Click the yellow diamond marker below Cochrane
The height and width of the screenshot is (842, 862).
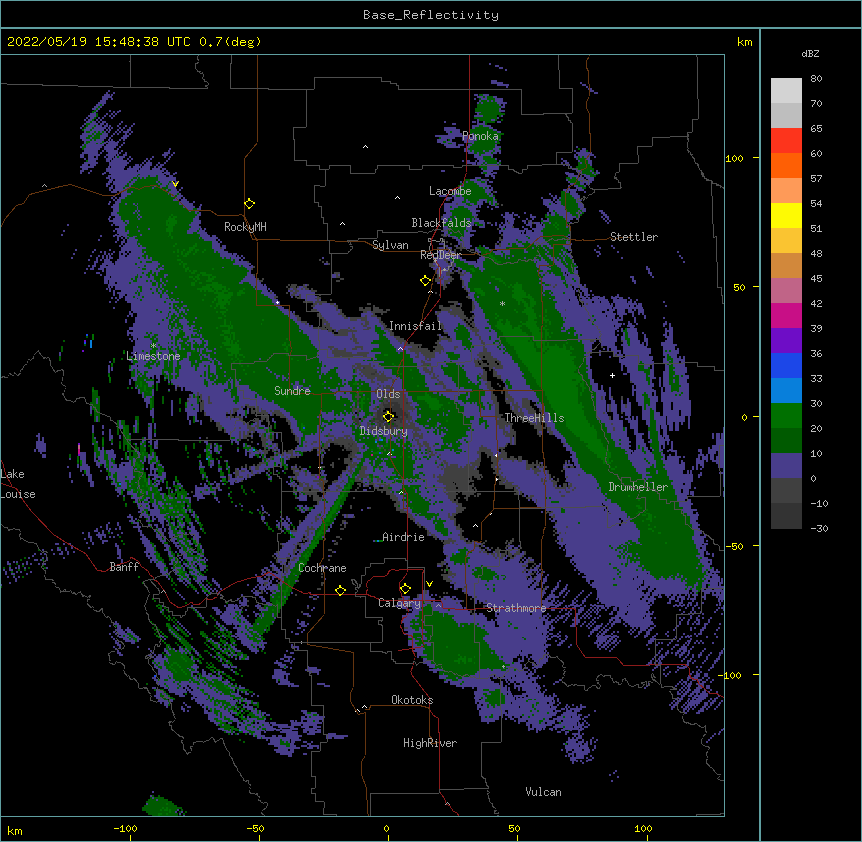pyautogui.click(x=340, y=590)
